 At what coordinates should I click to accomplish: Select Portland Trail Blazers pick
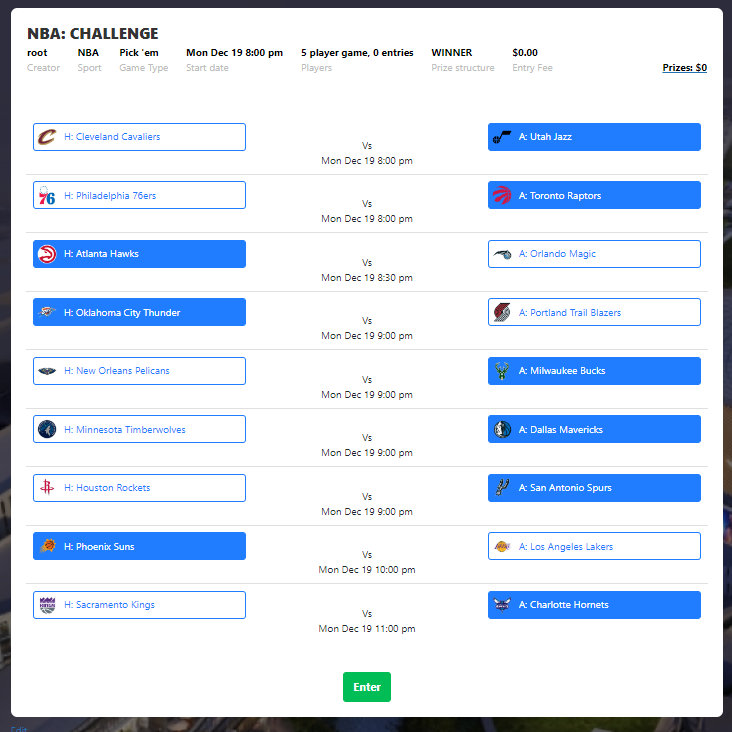coord(594,313)
